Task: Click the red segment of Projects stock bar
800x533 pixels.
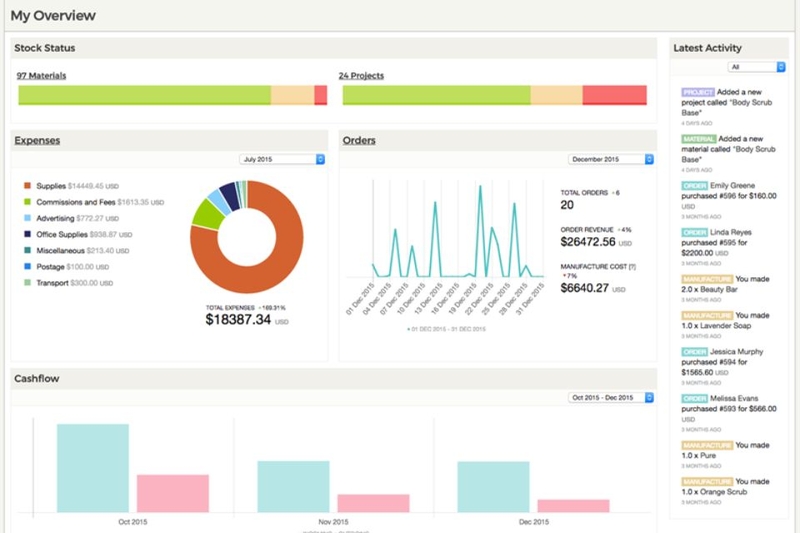Action: 614,95
